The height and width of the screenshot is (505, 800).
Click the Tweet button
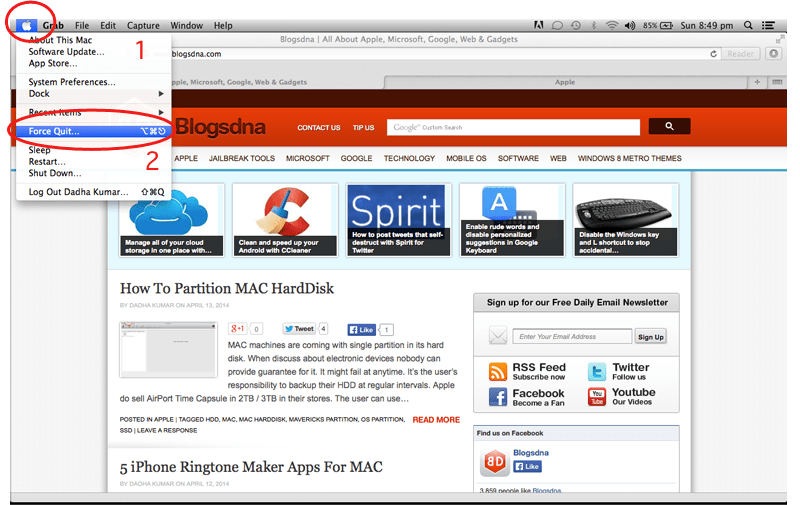click(299, 329)
